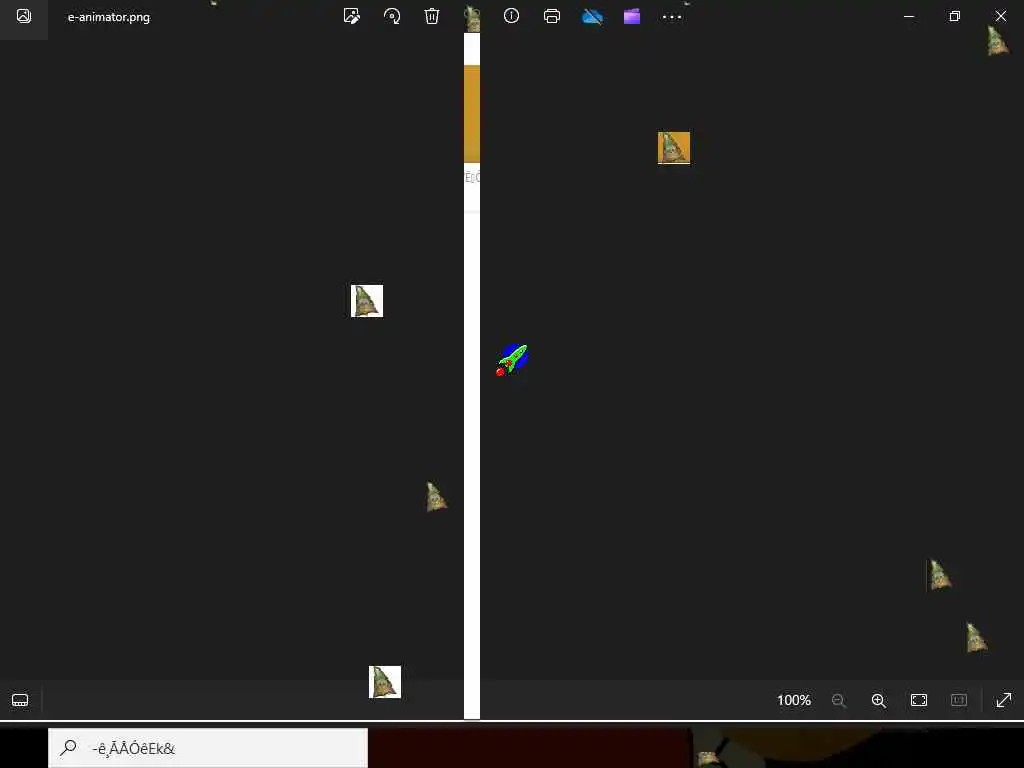Close the Photos window

[1000, 16]
